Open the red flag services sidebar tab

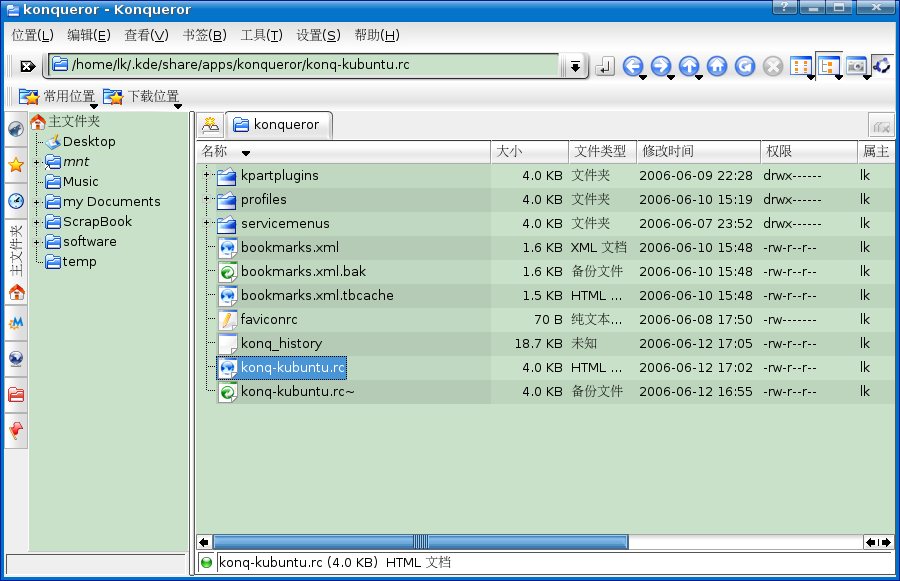16,430
